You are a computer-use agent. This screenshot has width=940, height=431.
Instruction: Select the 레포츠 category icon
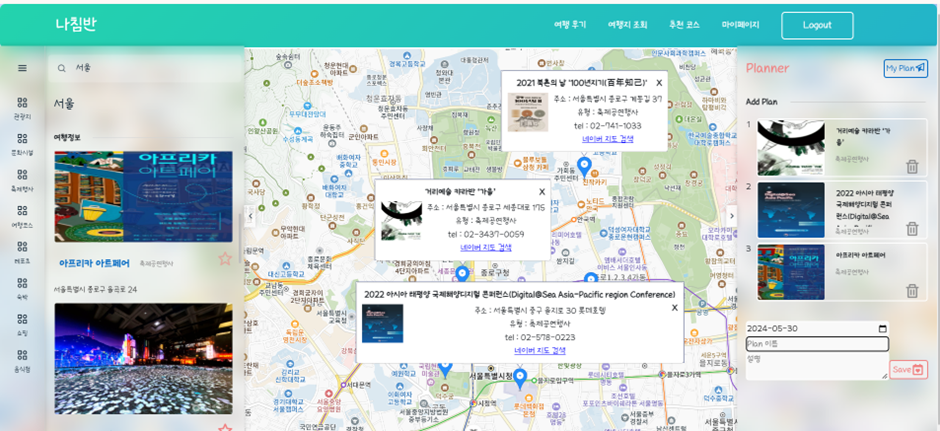tap(22, 246)
